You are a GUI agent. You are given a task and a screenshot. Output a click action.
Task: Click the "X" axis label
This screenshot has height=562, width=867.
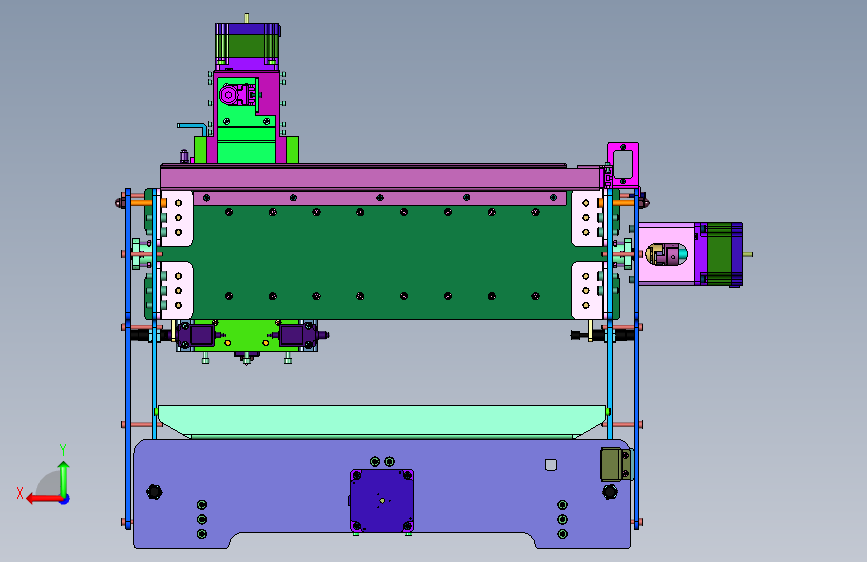pos(20,493)
